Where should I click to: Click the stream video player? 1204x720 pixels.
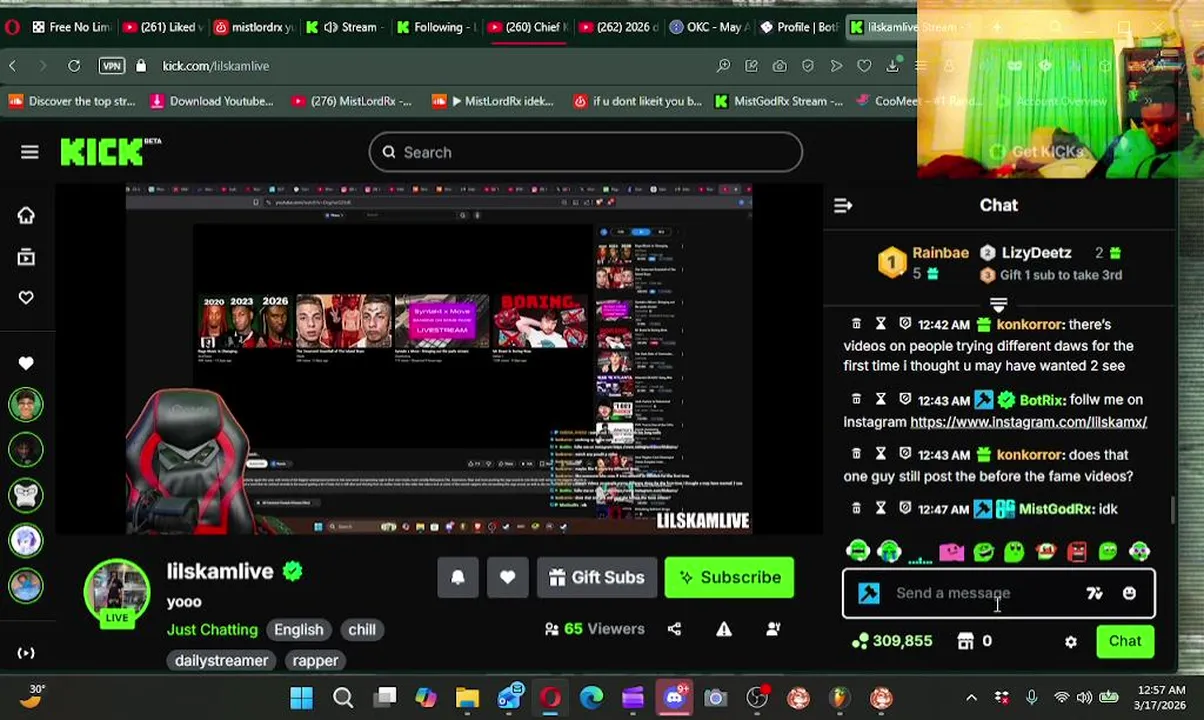click(x=438, y=359)
